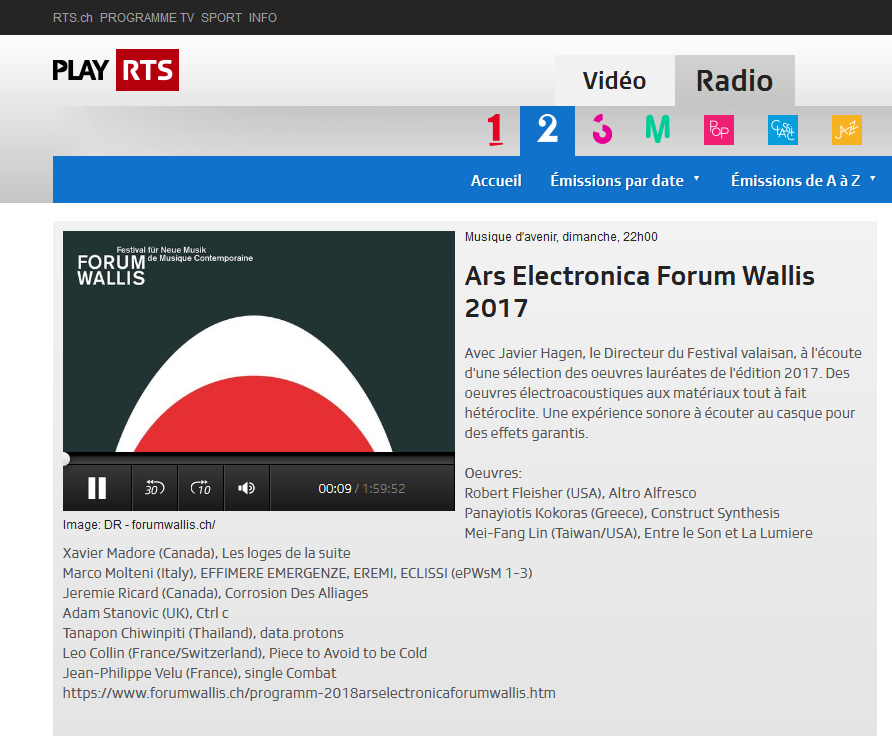The width and height of the screenshot is (892, 736).
Task: Select the Pop radio channel icon
Action: pyautogui.click(x=718, y=130)
